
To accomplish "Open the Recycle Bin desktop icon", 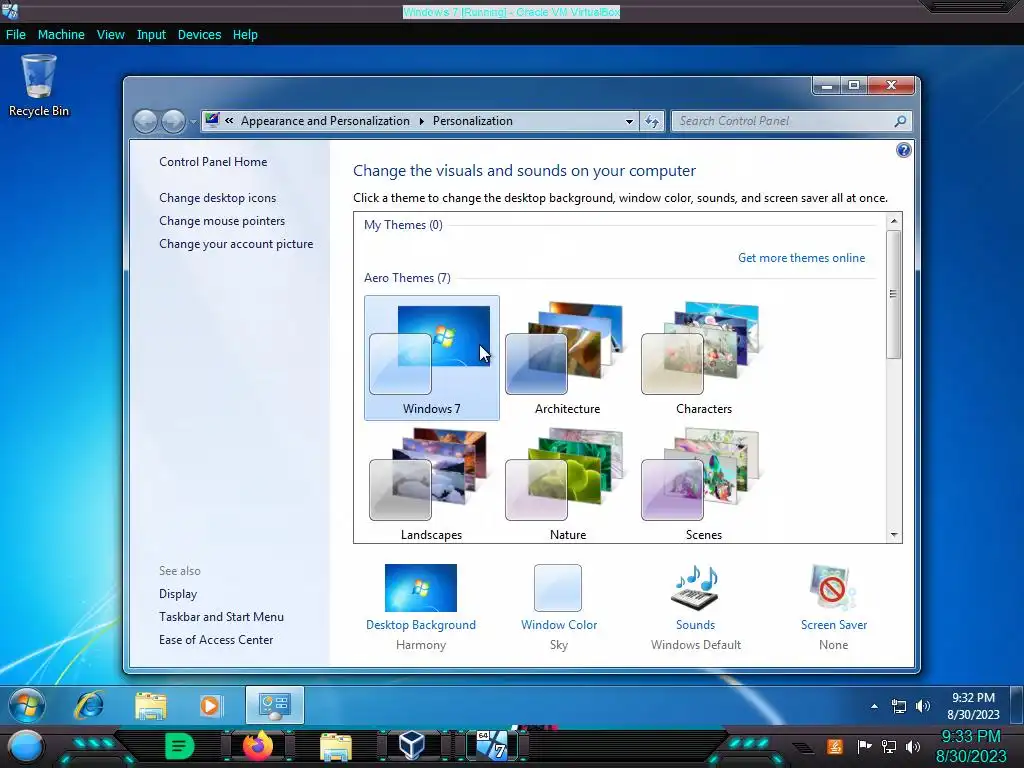I will [x=39, y=86].
